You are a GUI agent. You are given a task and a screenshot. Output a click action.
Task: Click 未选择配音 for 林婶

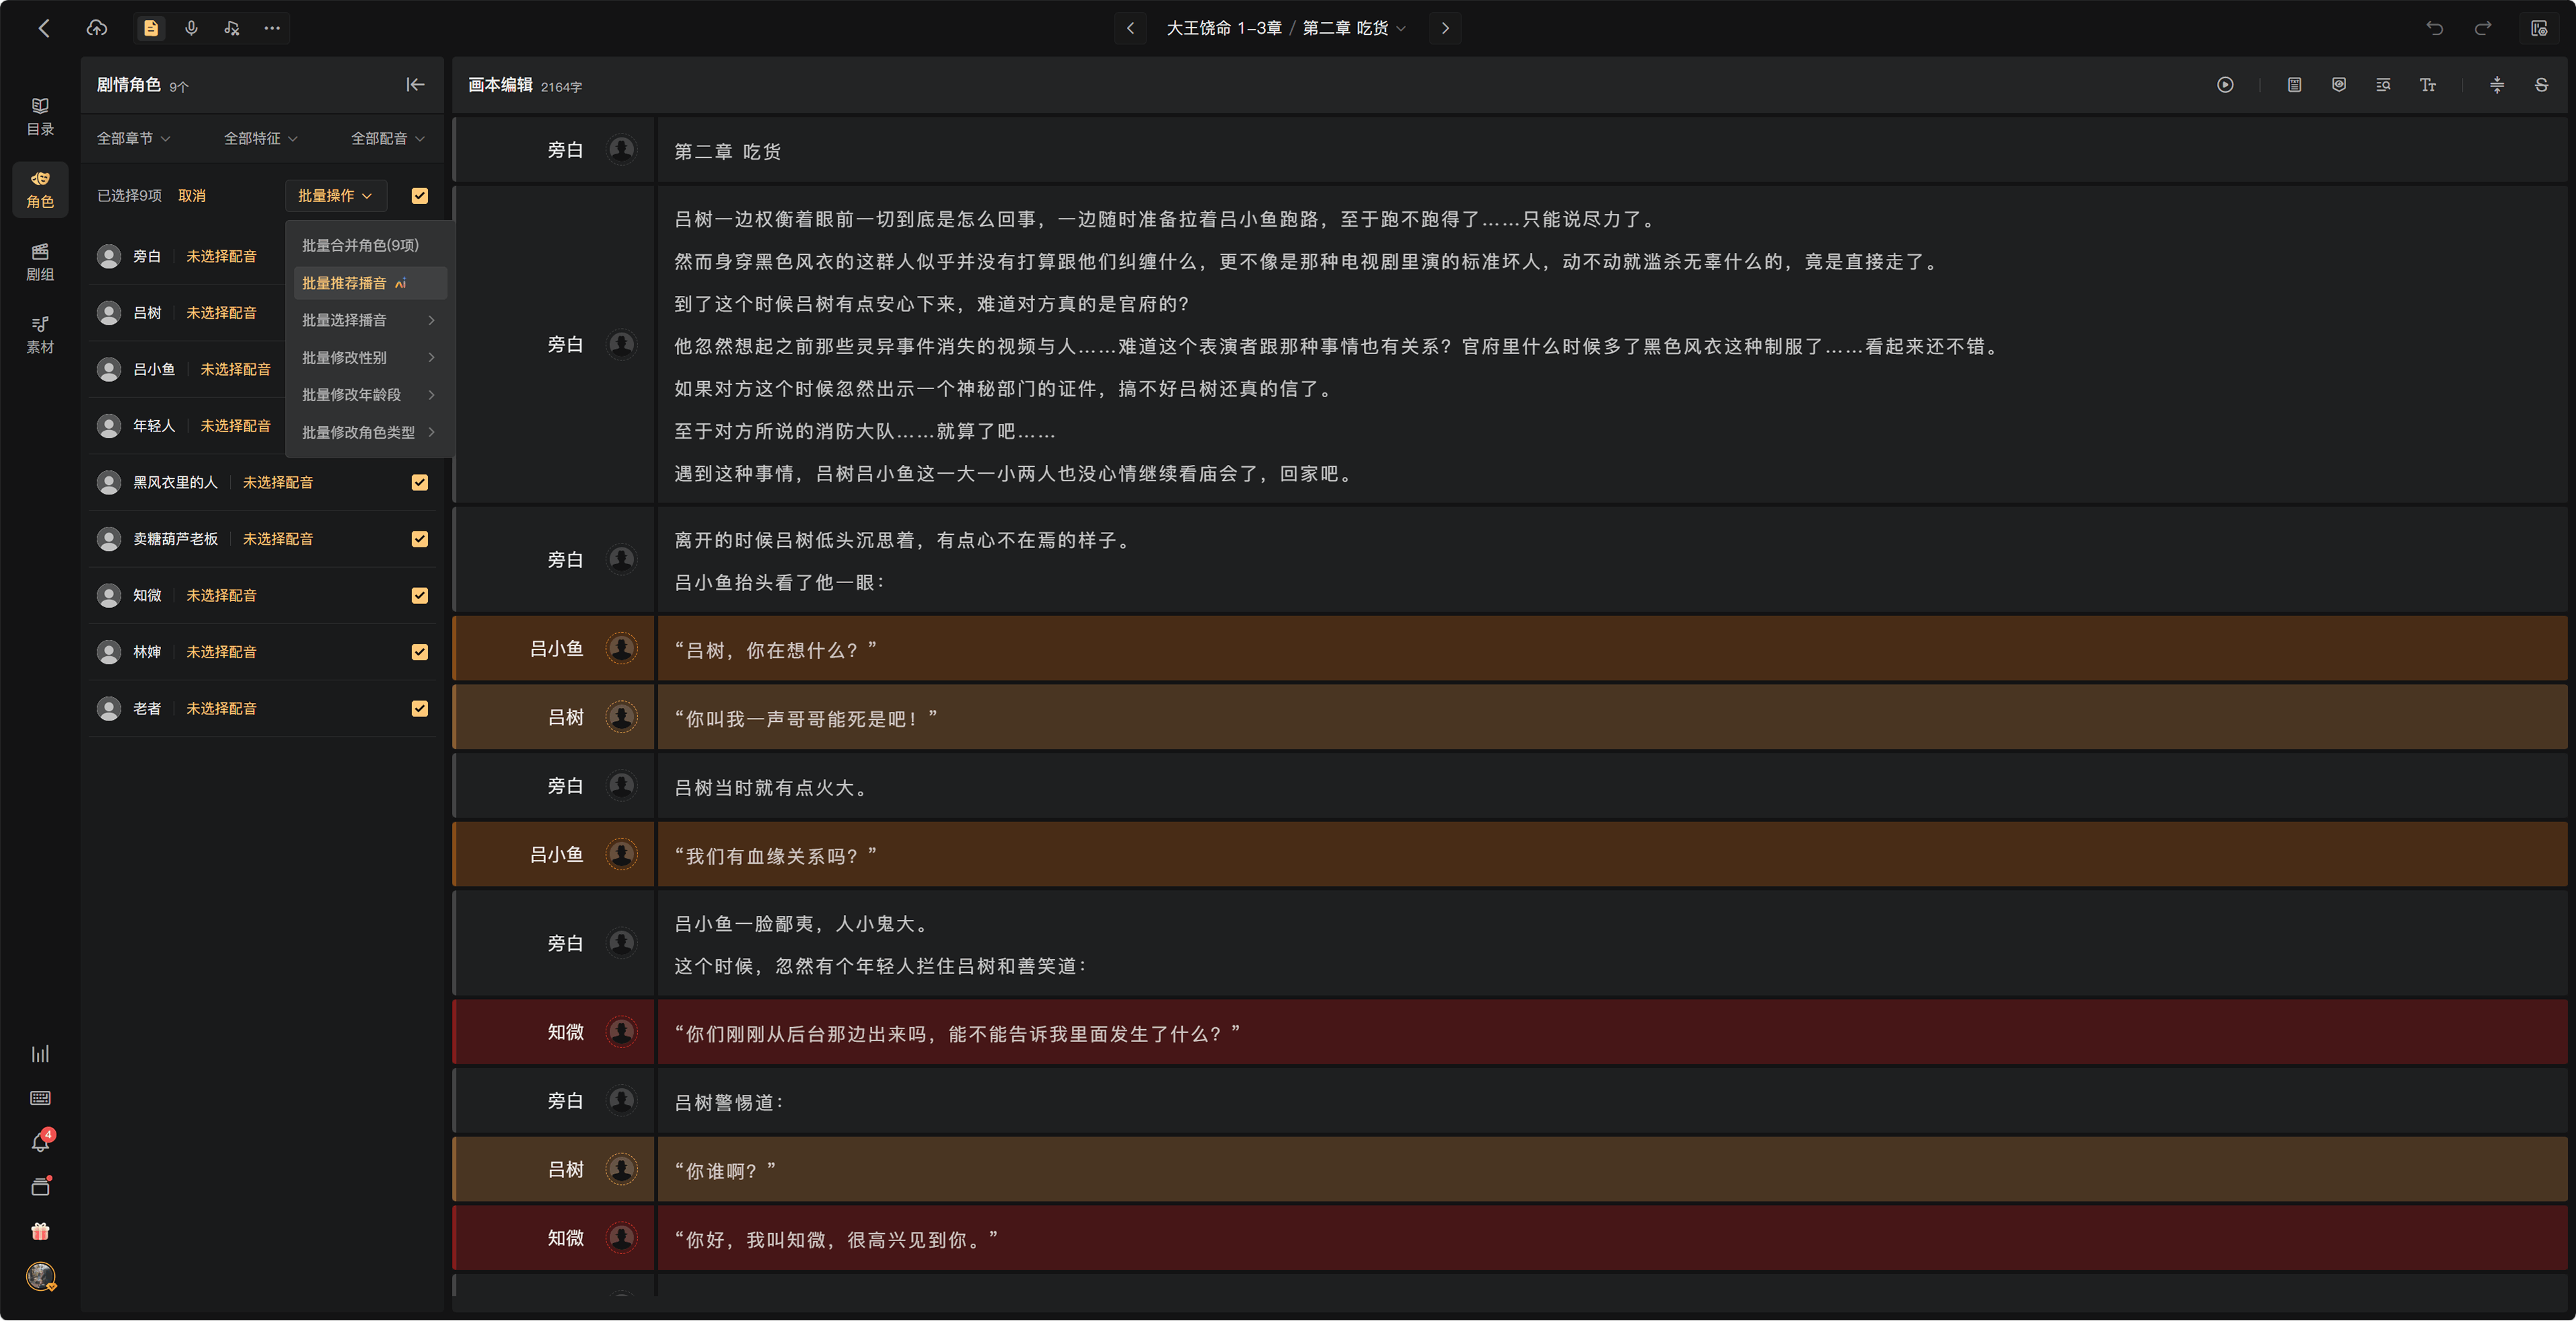(x=221, y=652)
